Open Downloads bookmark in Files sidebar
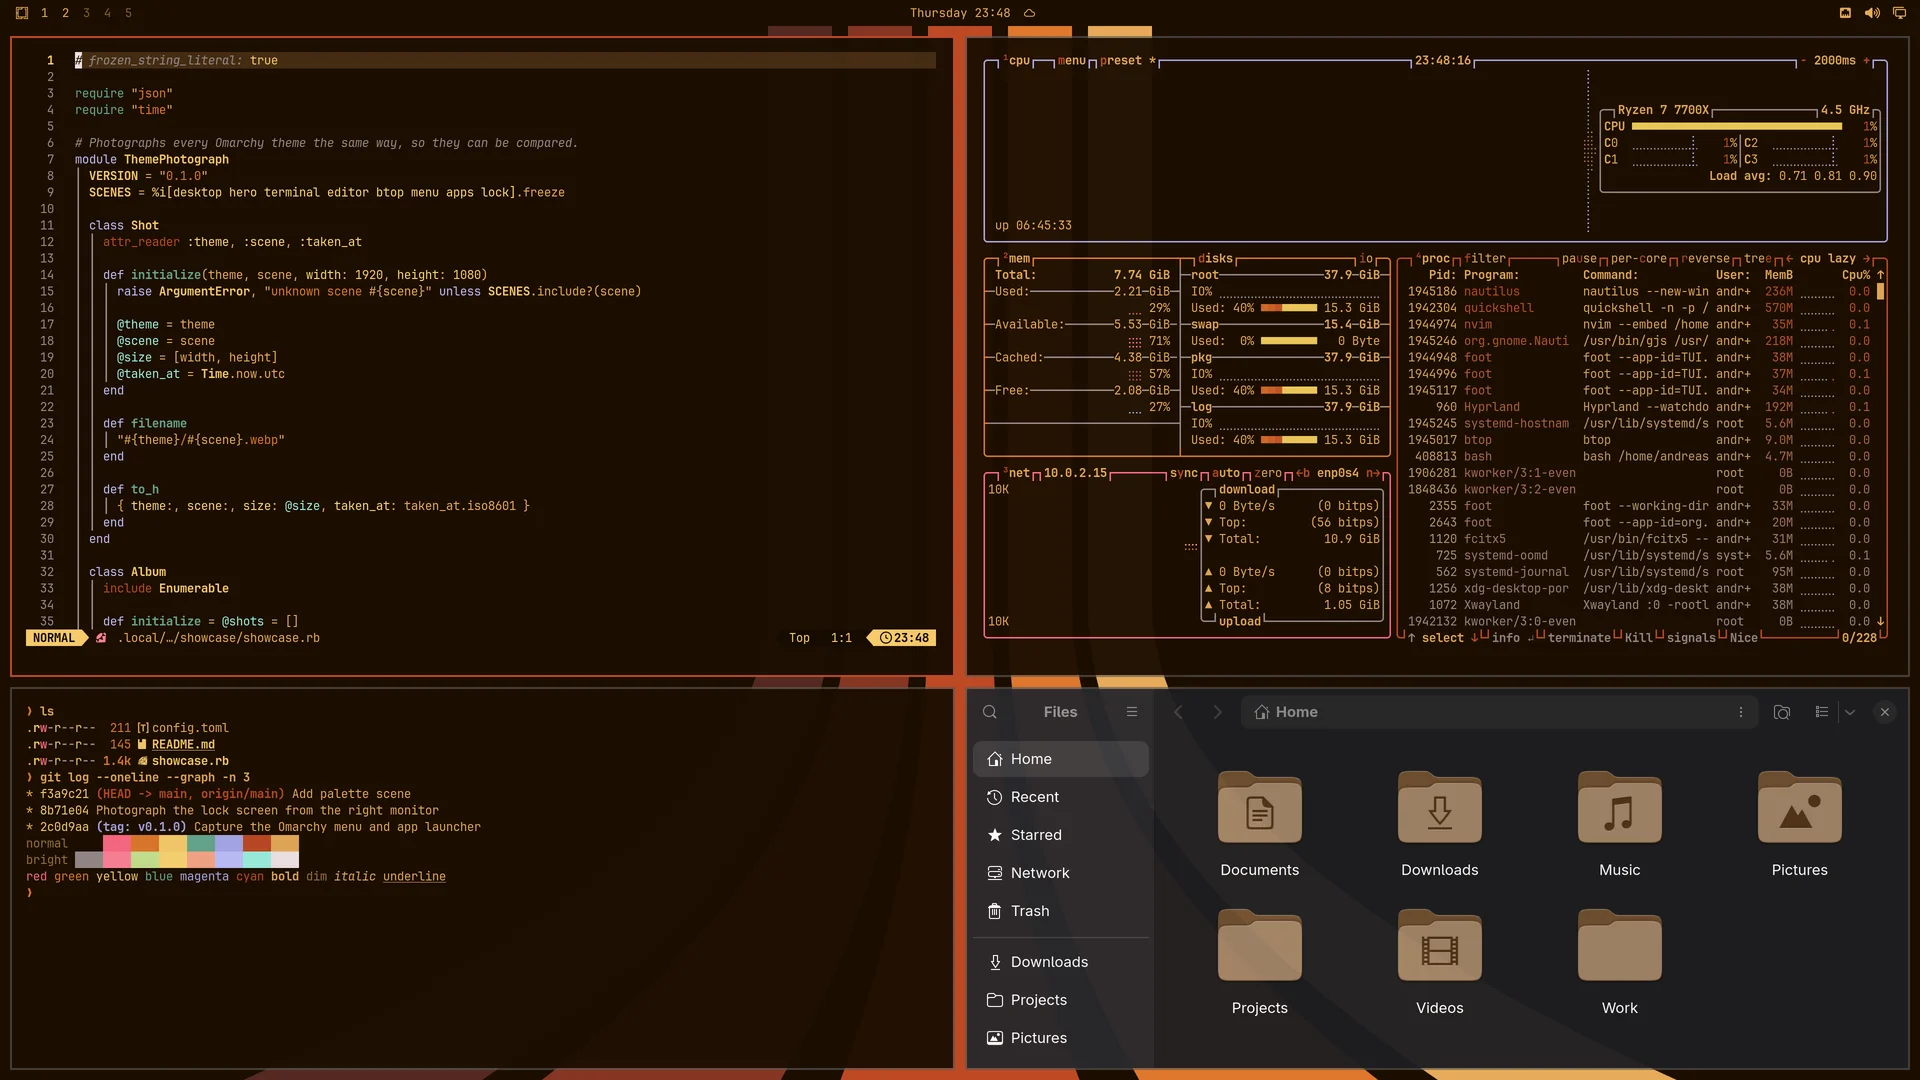 1061,962
